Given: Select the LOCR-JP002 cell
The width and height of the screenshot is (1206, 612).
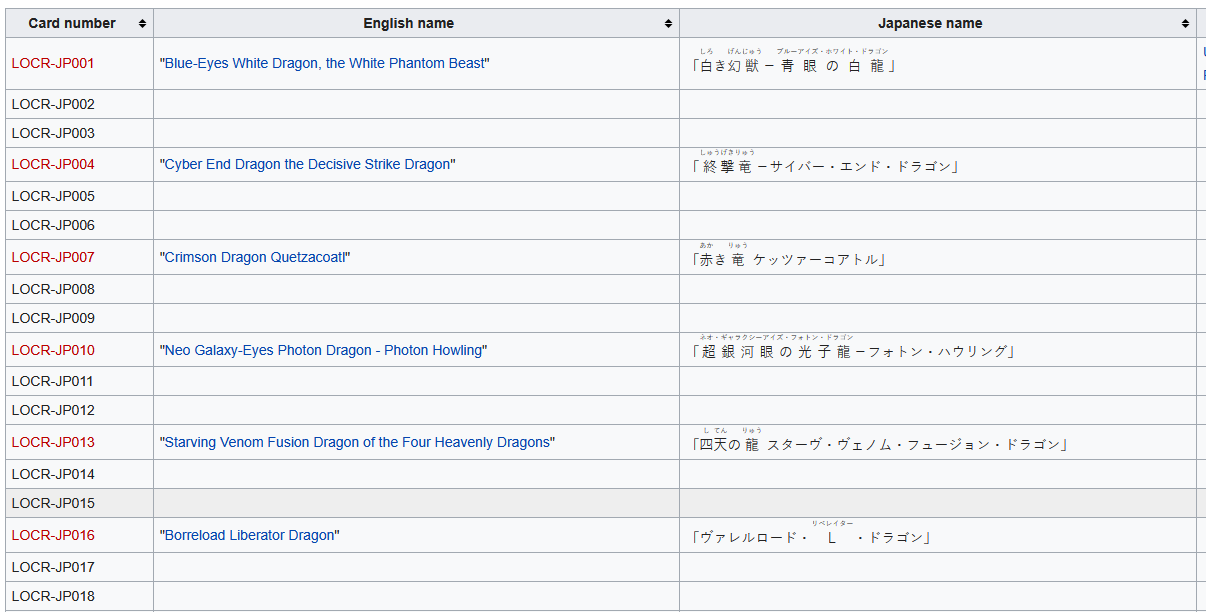Looking at the screenshot, I should (x=79, y=104).
